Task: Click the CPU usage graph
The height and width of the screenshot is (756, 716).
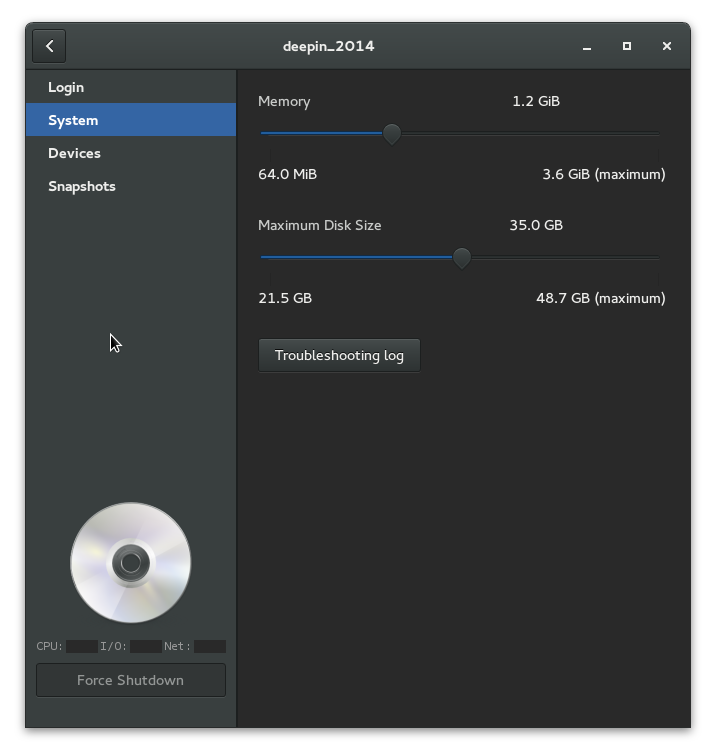Action: point(82,646)
